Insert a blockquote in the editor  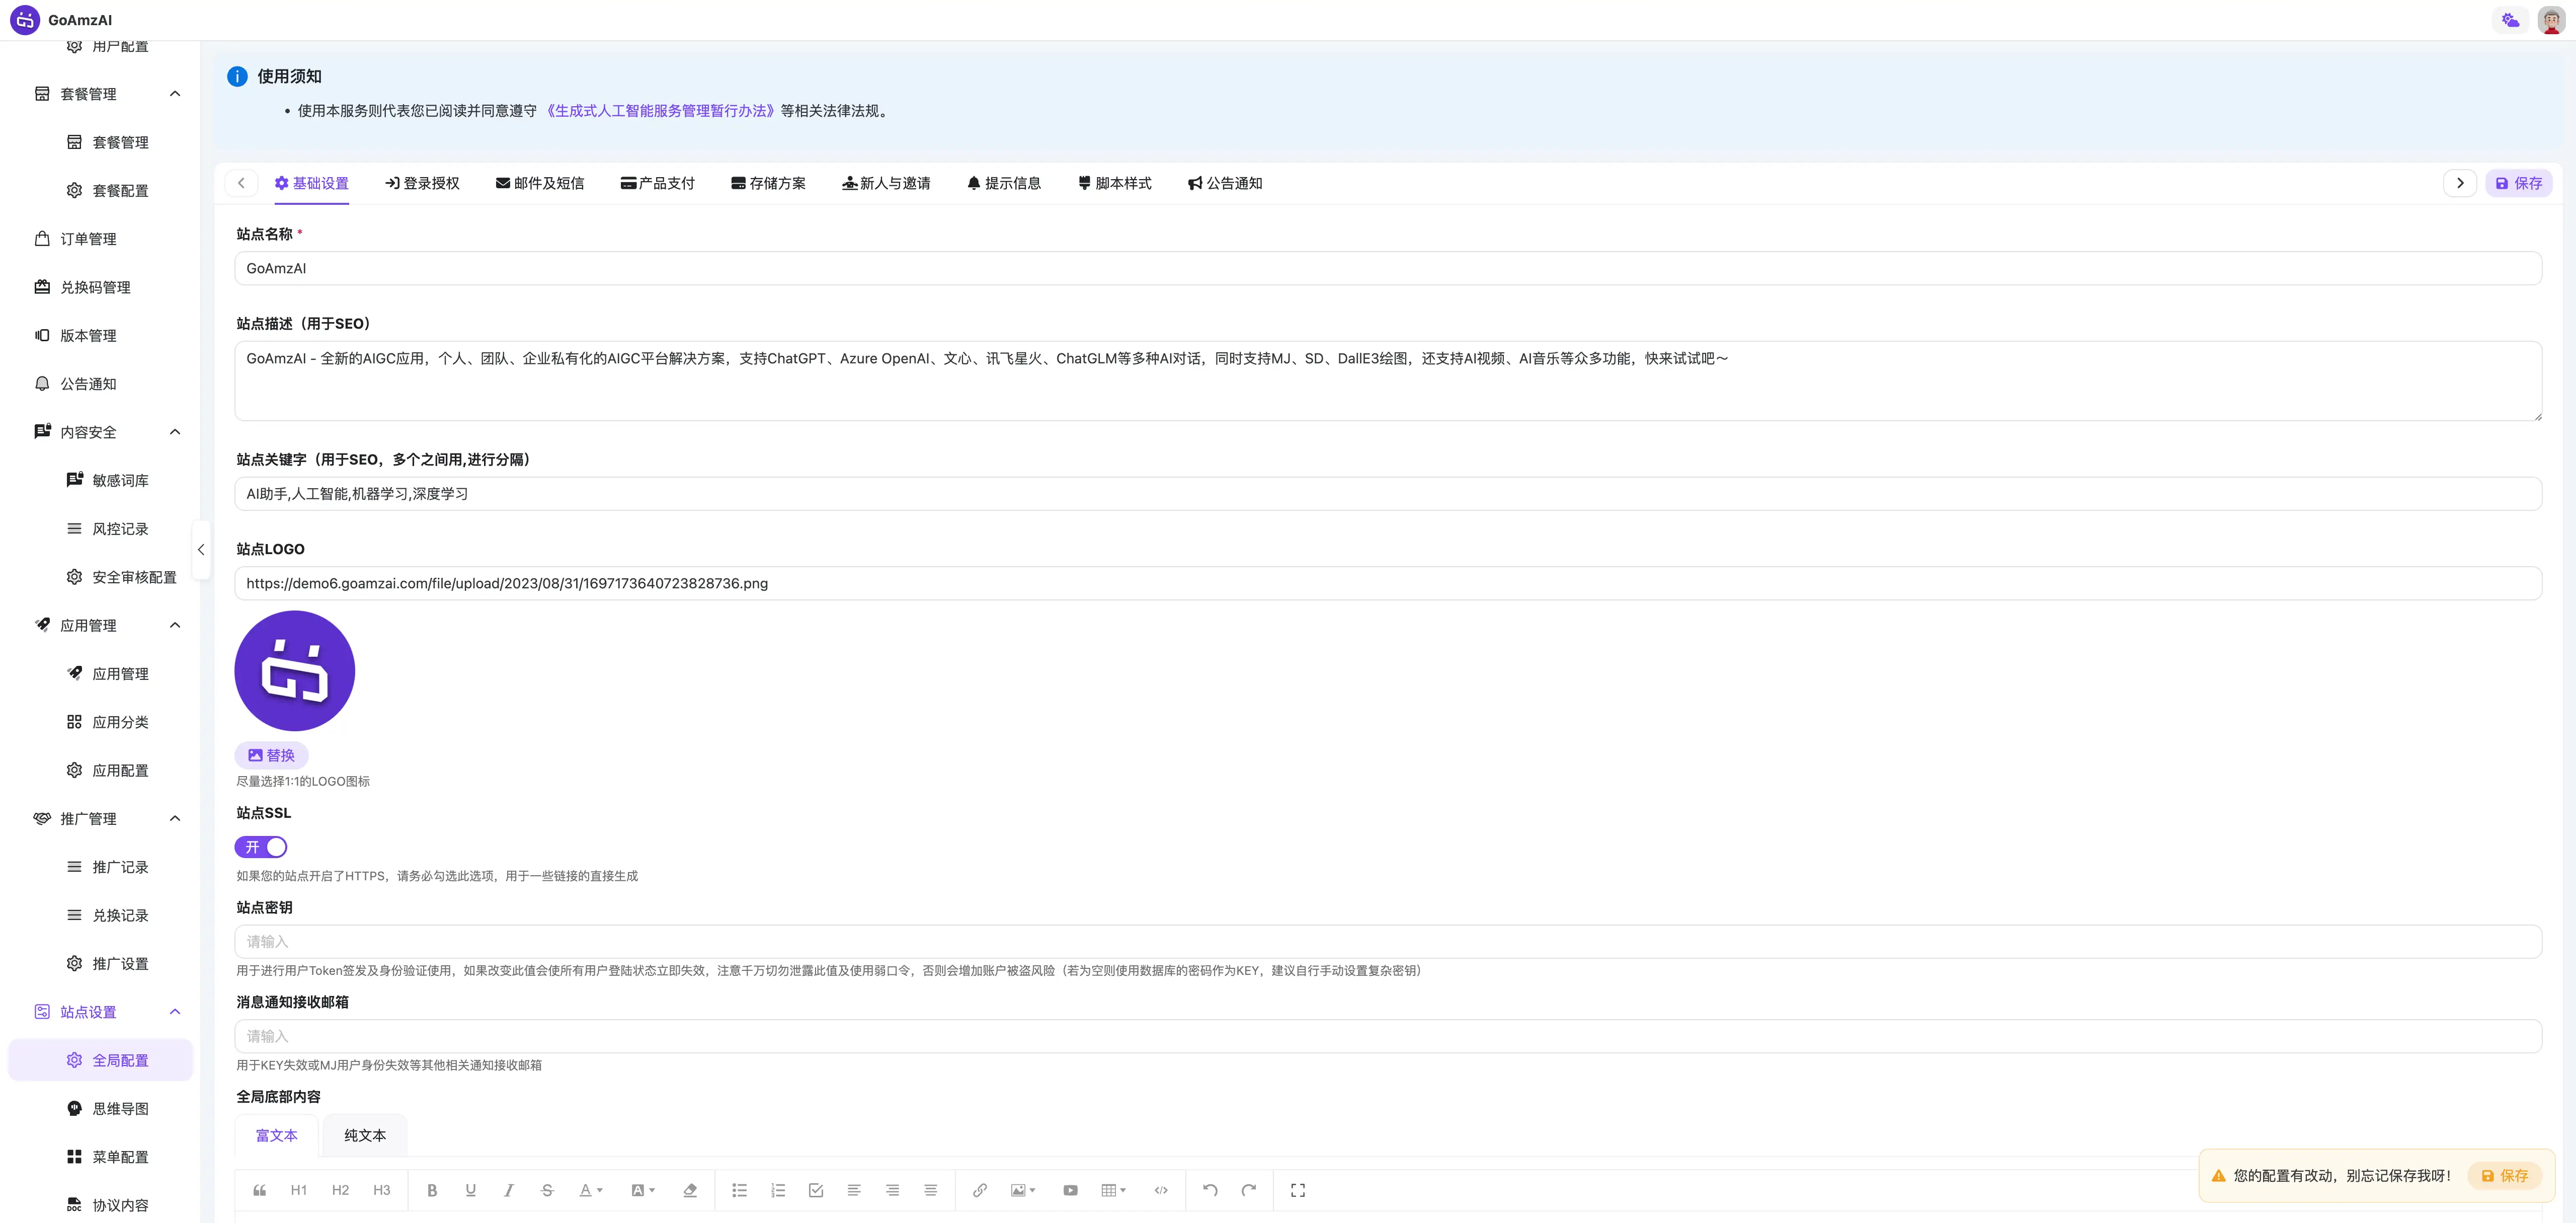point(259,1190)
